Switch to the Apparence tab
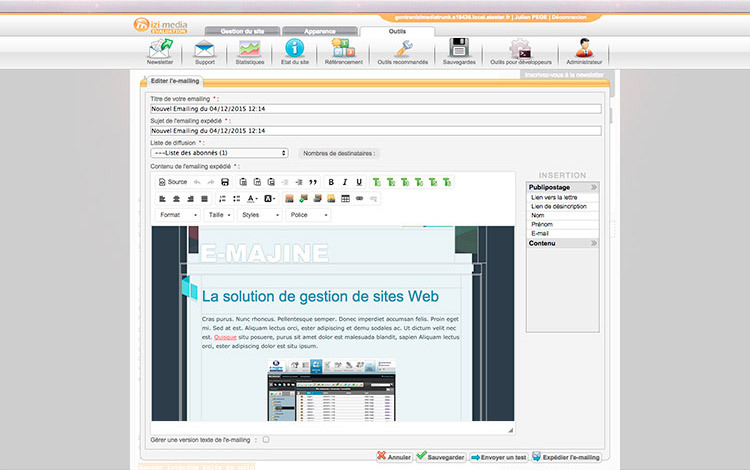750x470 pixels. [x=318, y=32]
